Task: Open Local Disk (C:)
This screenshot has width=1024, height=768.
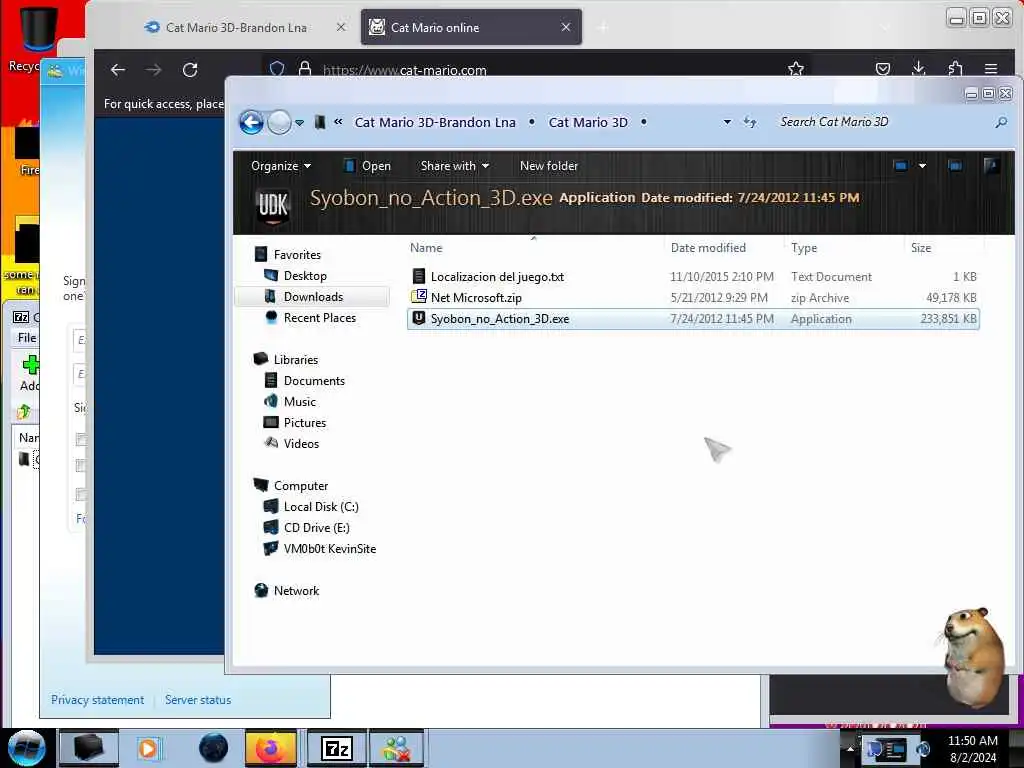Action: click(x=321, y=507)
